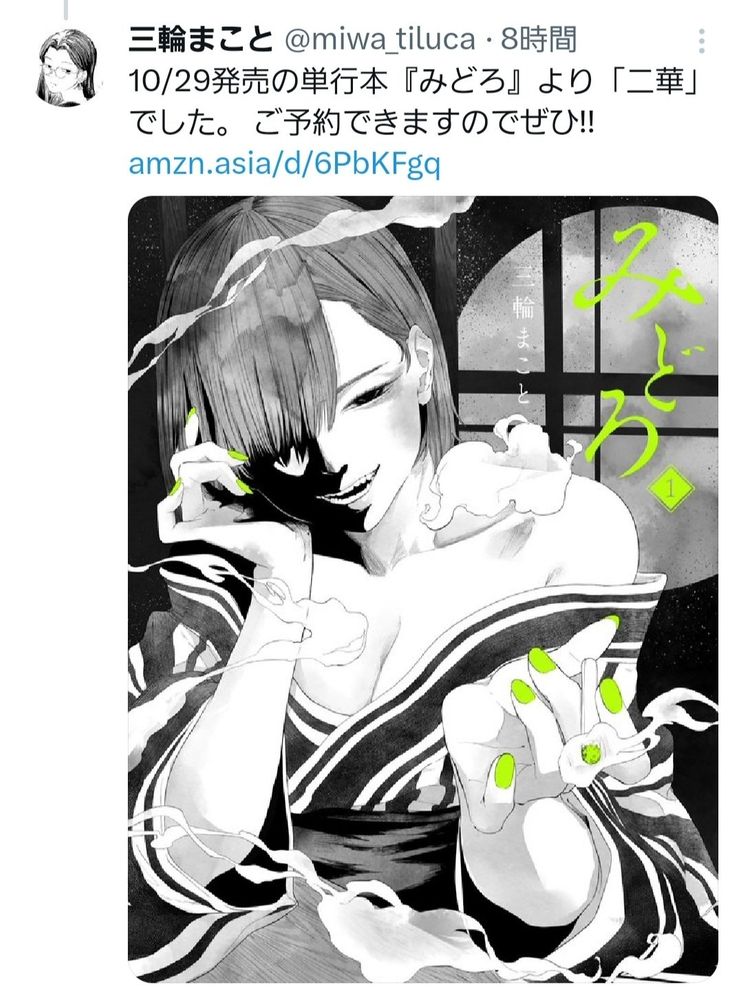743x1000 pixels.
Task: Click the eyeball held in the hand
Action: point(591,754)
